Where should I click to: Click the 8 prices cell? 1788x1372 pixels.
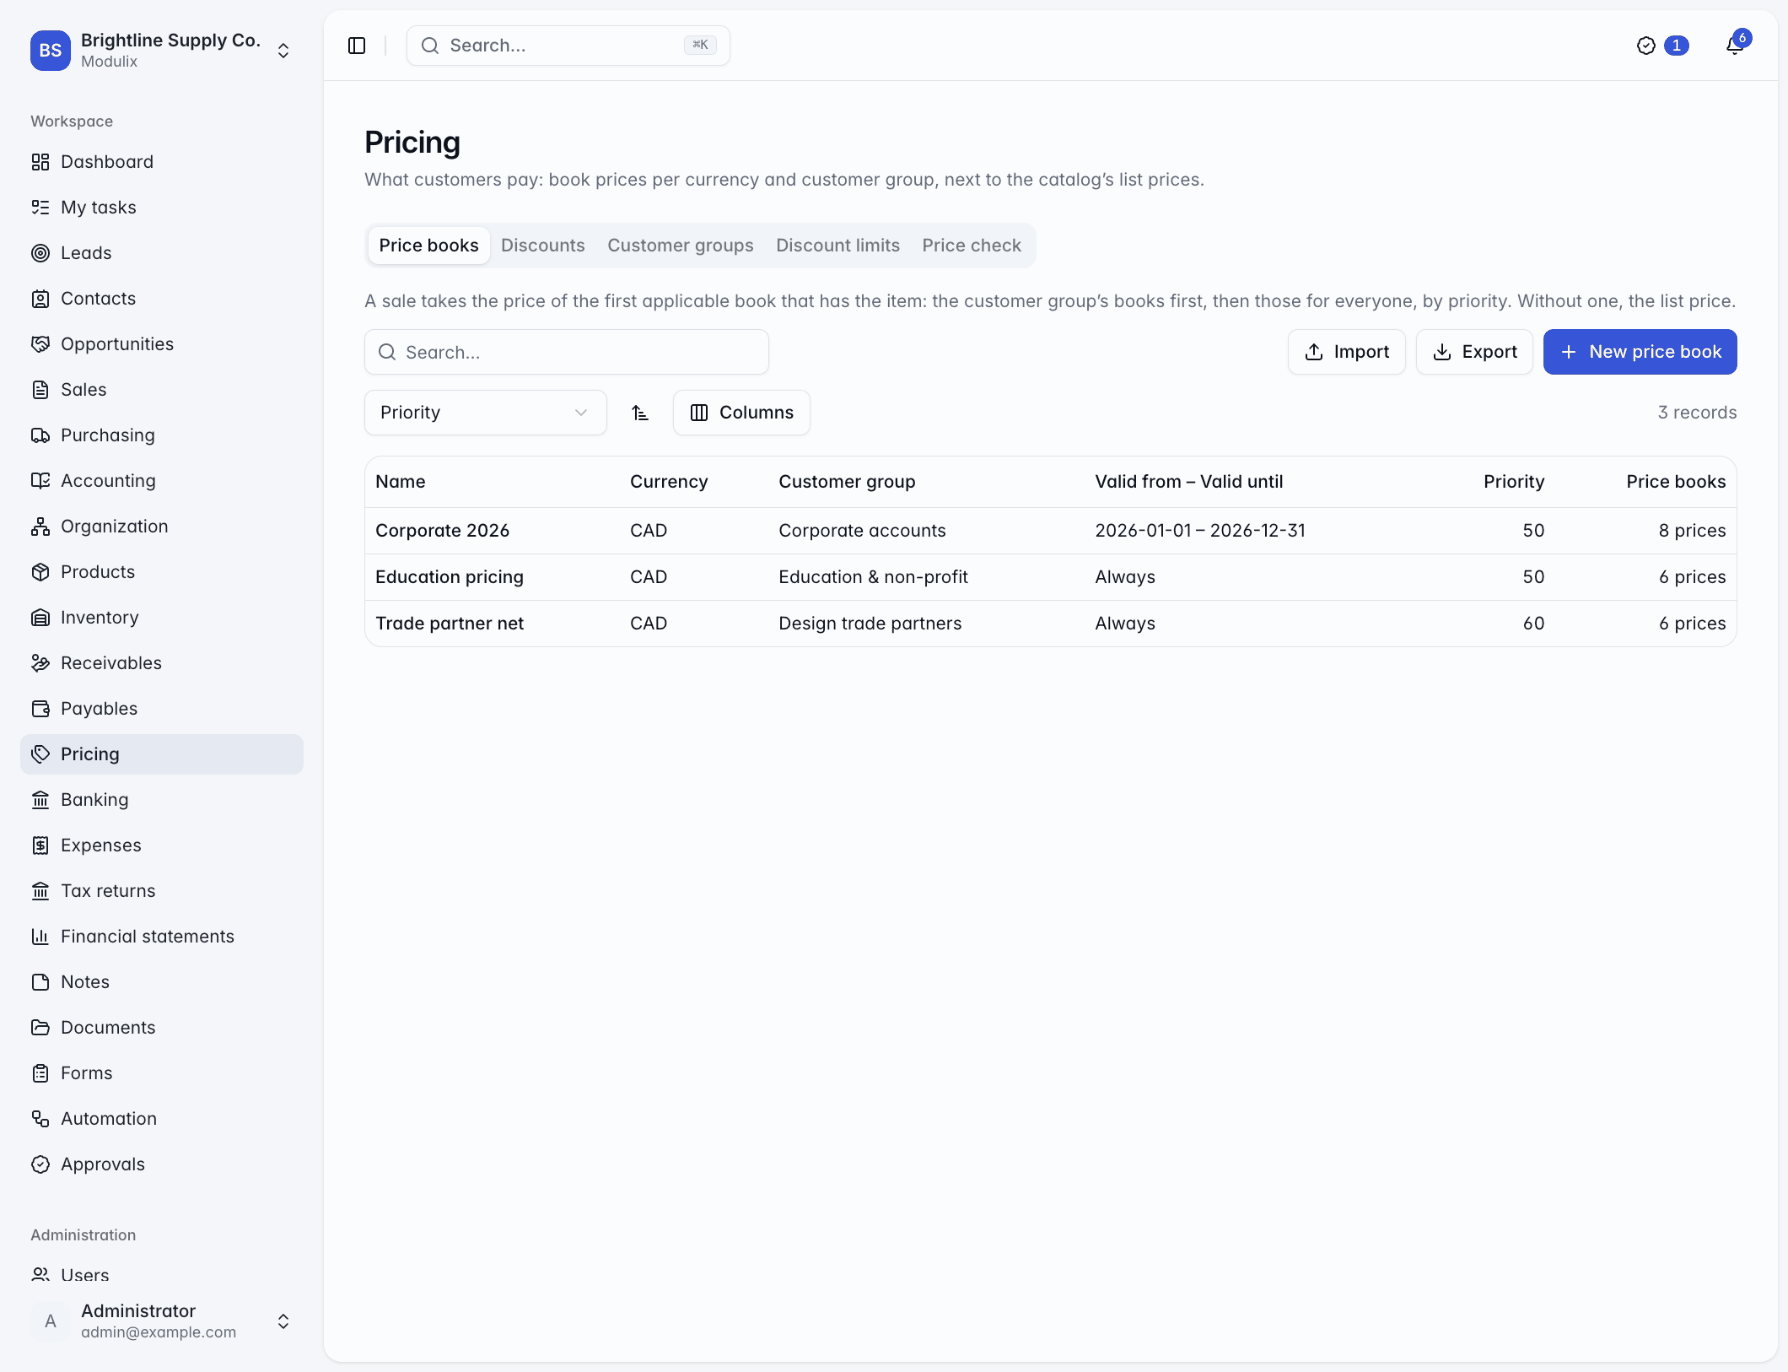point(1692,531)
